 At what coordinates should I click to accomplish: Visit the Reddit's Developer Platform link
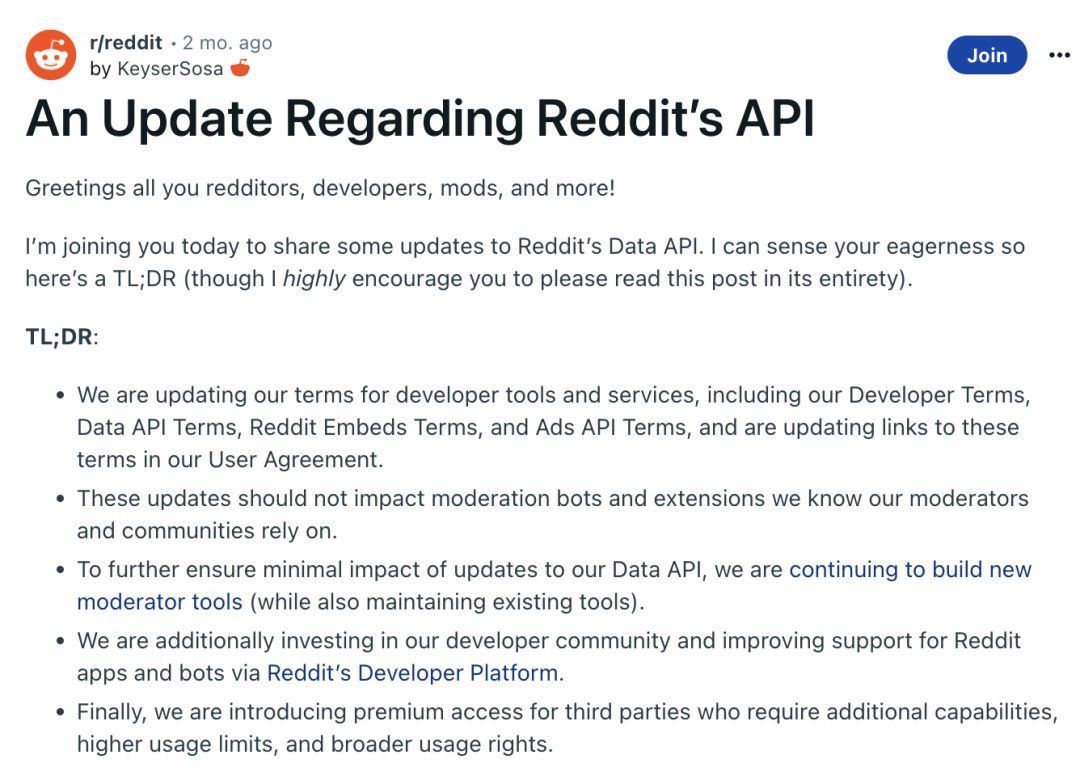(x=413, y=673)
